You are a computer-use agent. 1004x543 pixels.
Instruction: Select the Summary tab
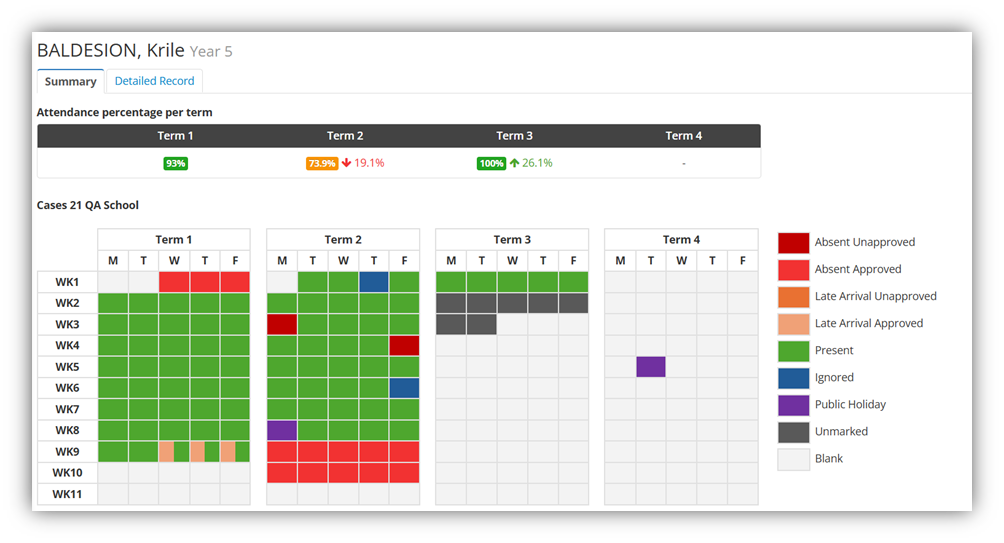(70, 82)
